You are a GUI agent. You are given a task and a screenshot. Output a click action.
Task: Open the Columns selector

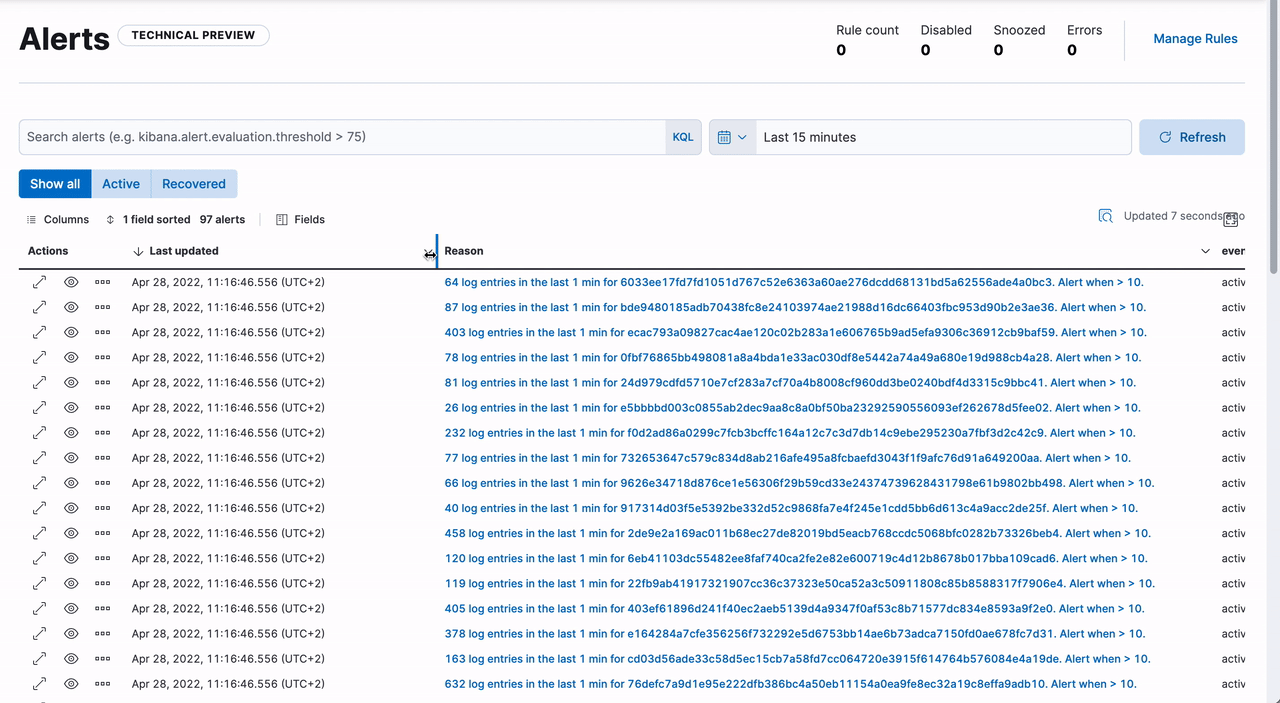click(x=57, y=219)
